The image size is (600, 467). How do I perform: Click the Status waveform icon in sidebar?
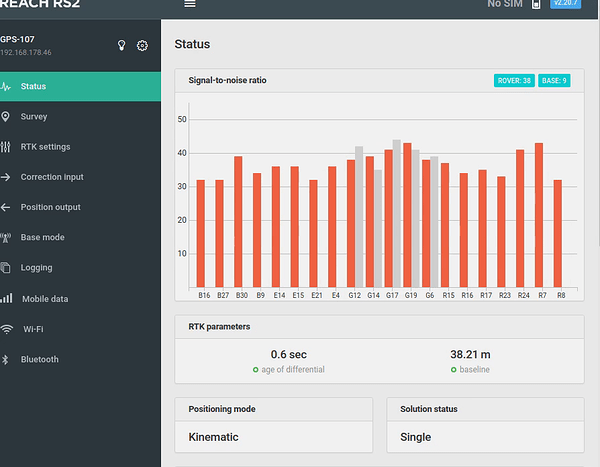pyautogui.click(x=5, y=87)
